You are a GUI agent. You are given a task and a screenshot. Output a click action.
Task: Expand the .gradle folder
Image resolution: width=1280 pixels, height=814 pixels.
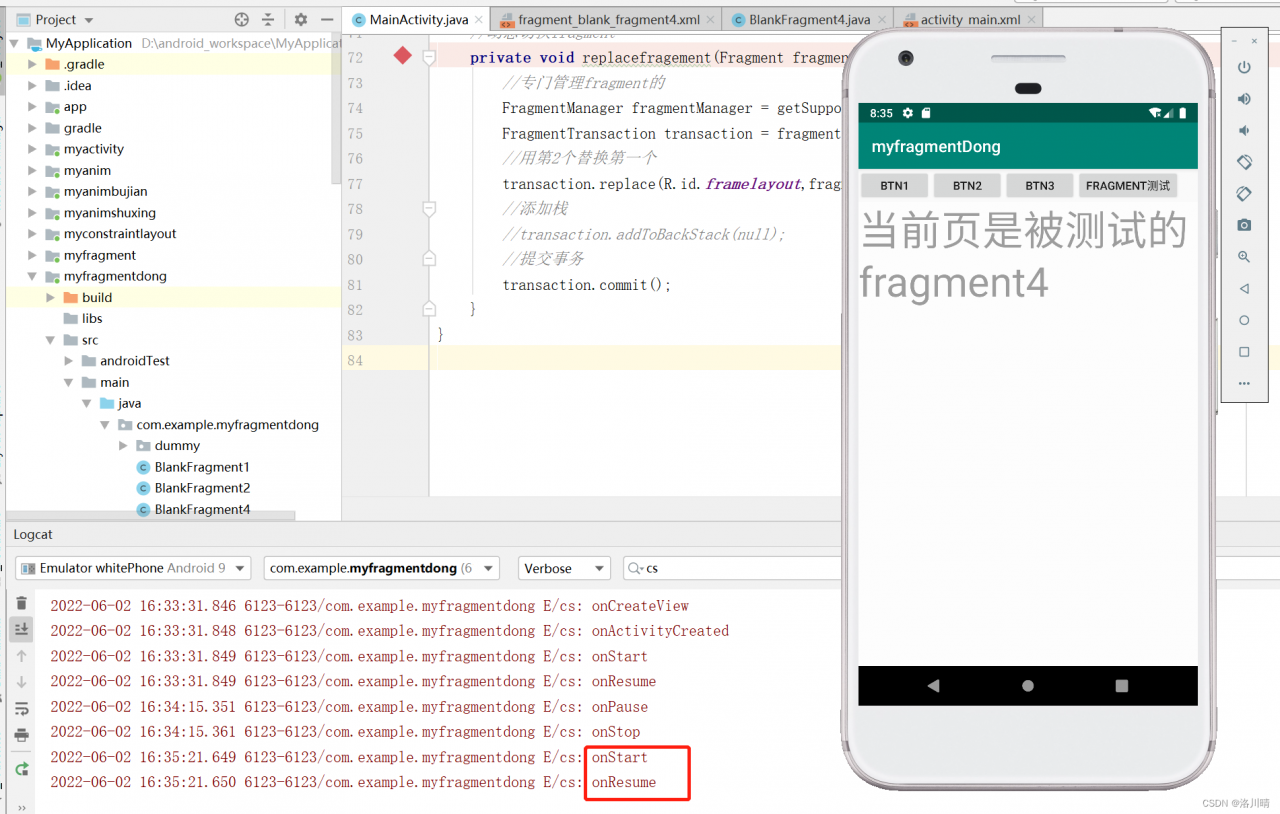32,64
